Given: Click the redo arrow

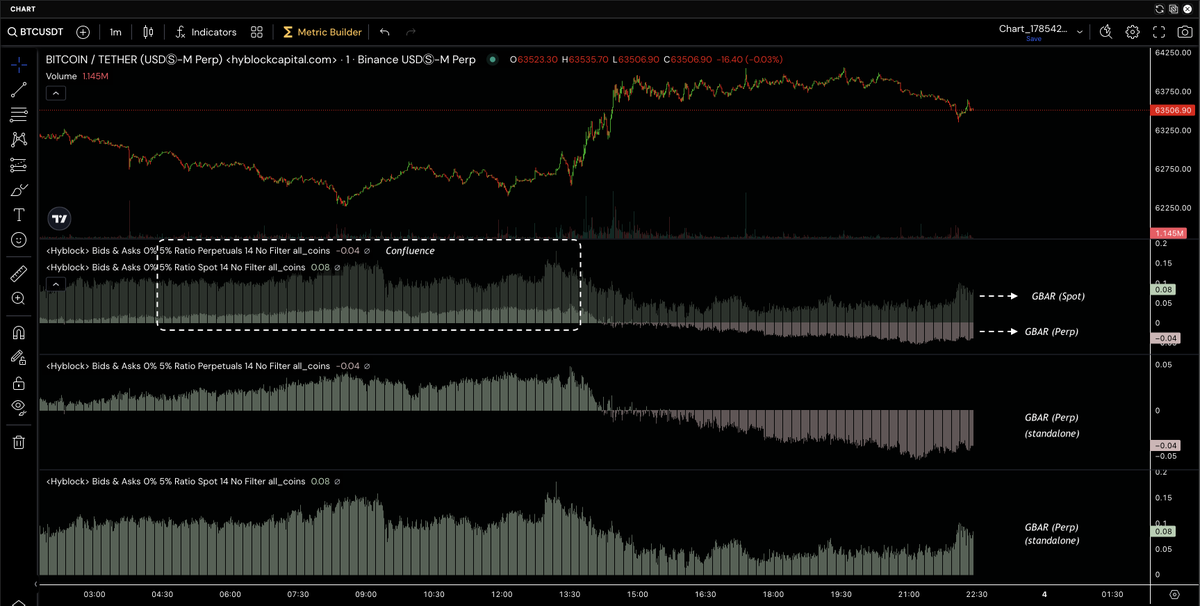Looking at the screenshot, I should pyautogui.click(x=411, y=32).
